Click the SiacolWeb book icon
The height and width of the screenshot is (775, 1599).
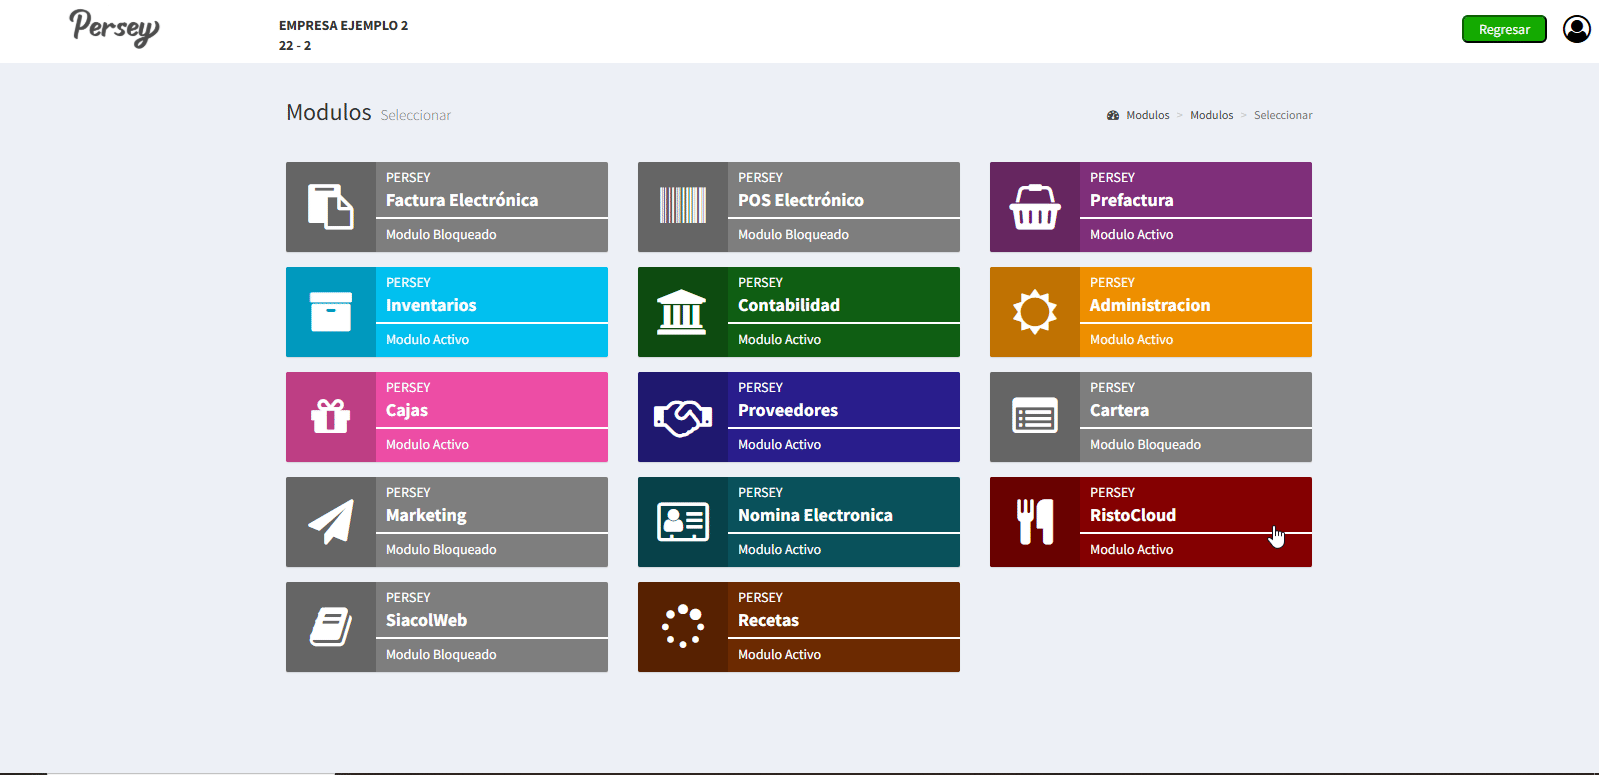click(331, 627)
